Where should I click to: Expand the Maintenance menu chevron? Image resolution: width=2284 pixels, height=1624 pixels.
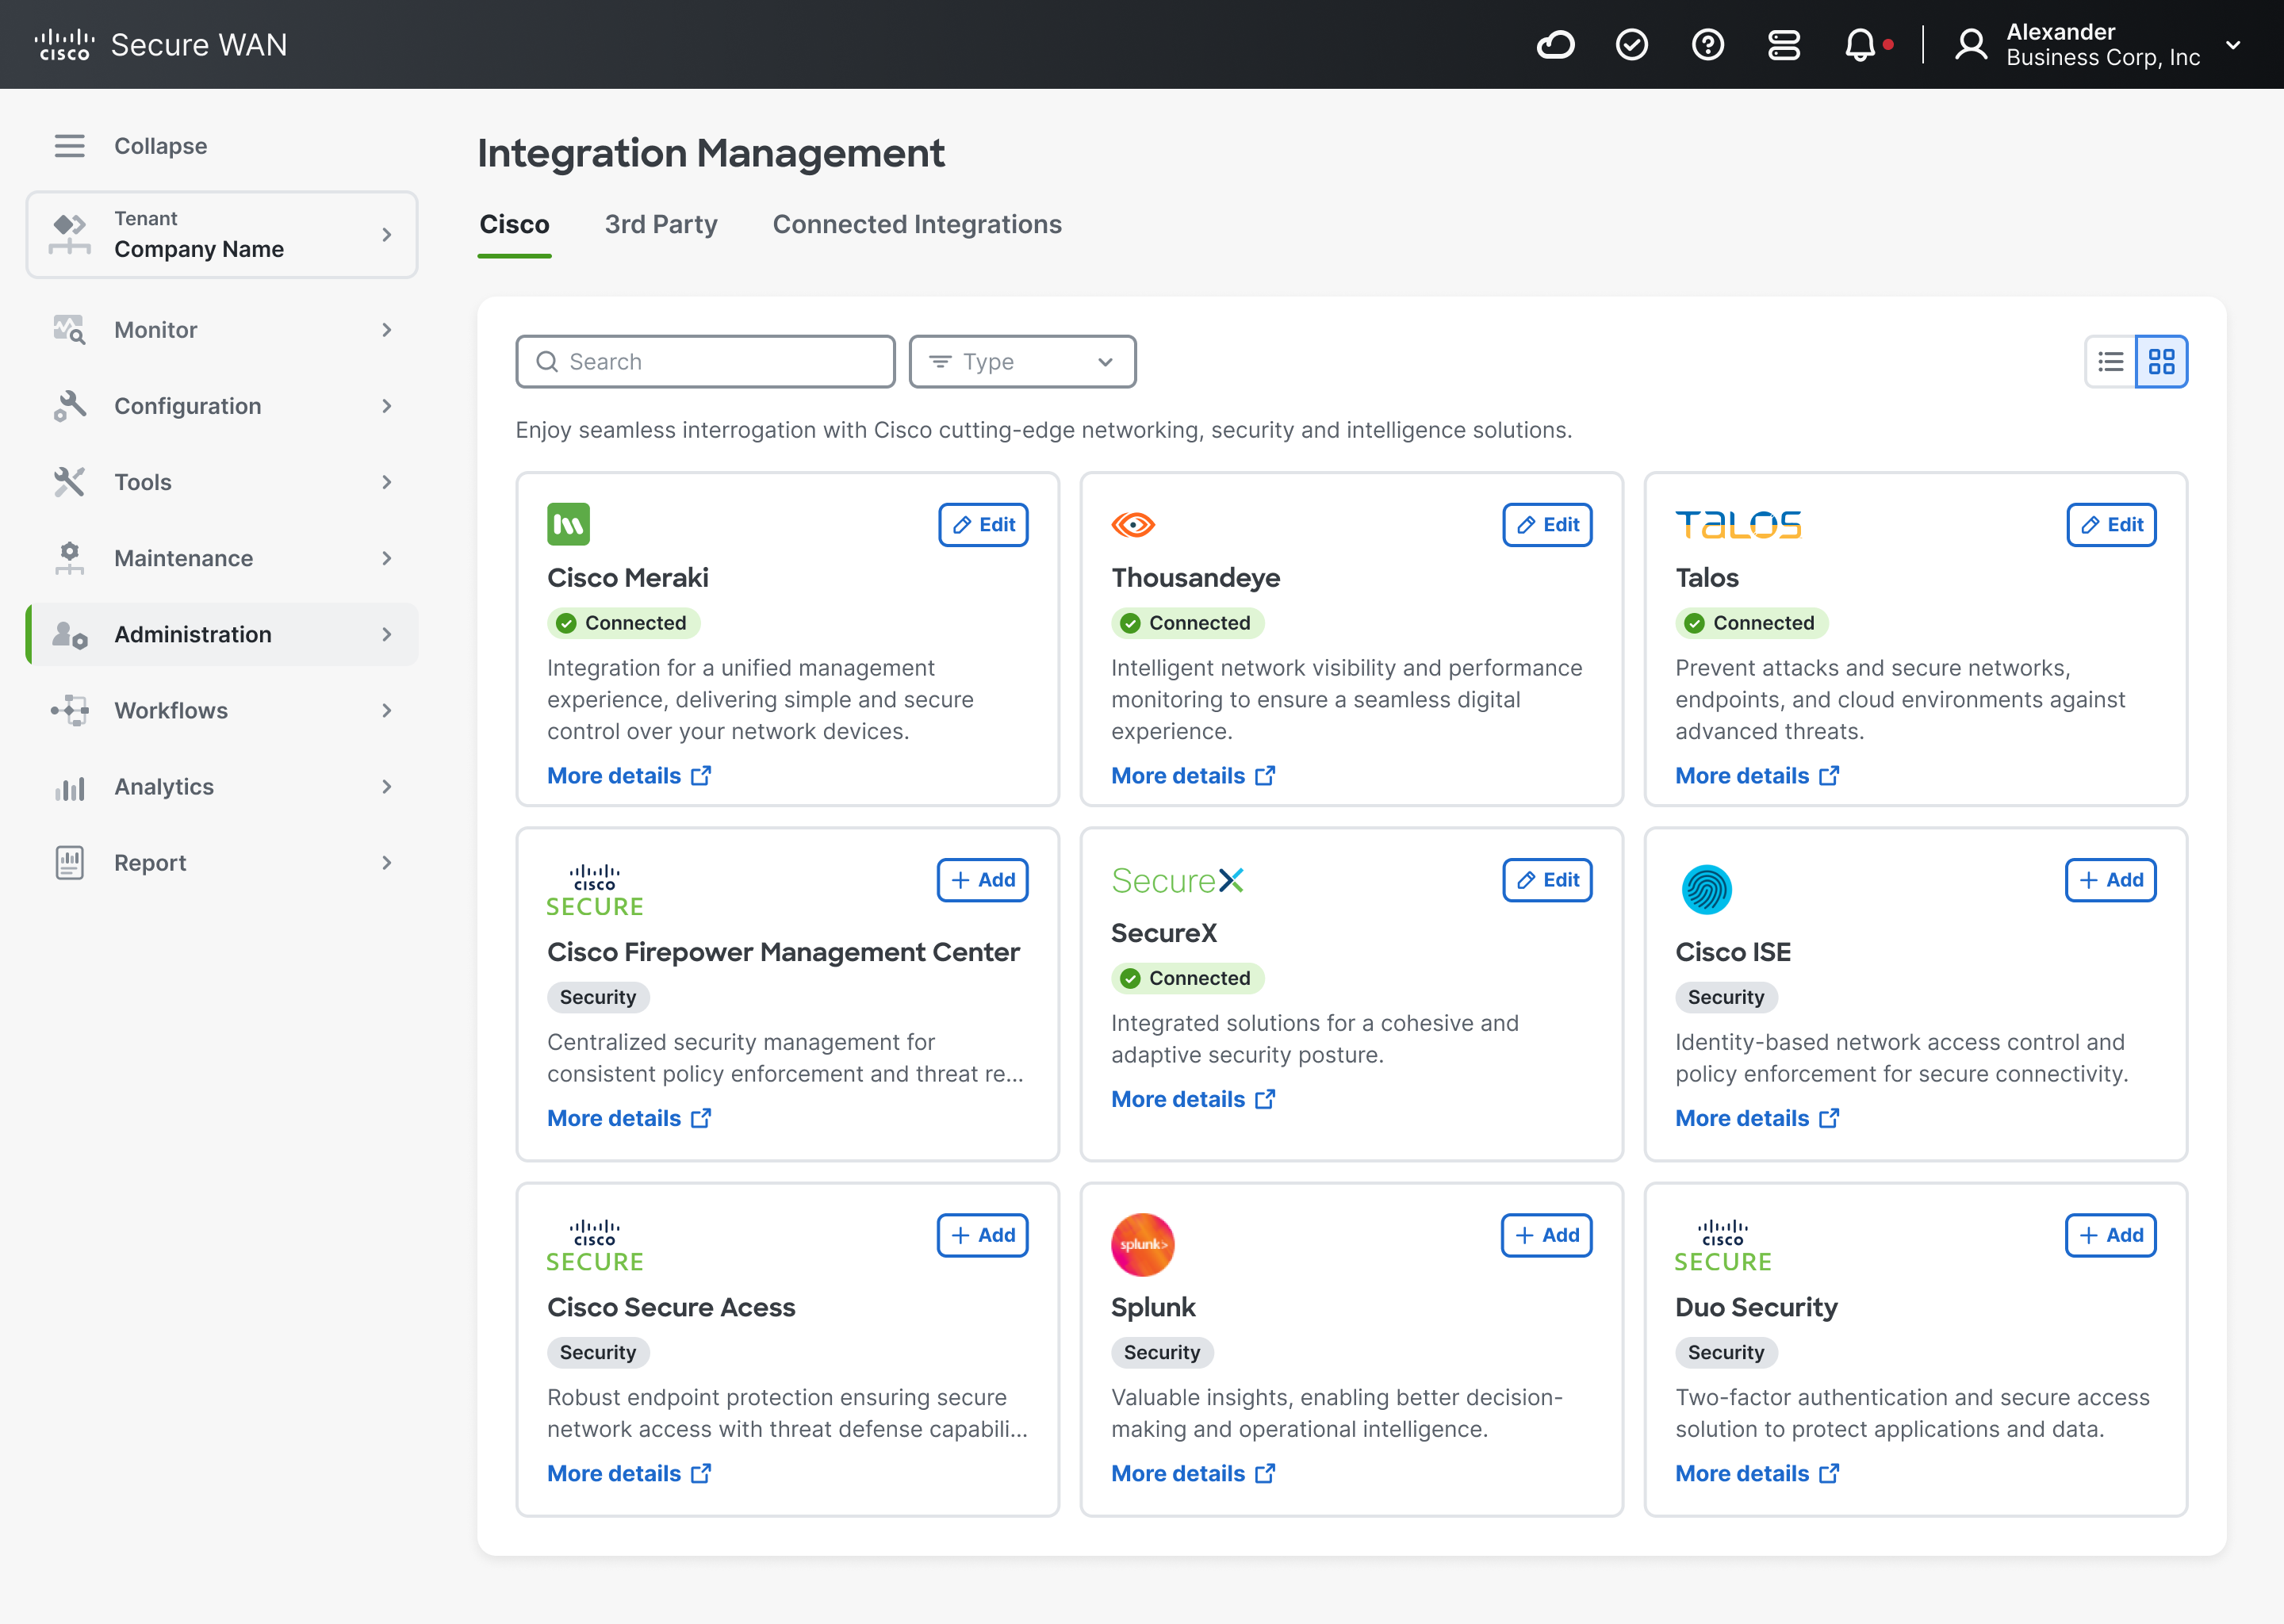[x=386, y=558]
